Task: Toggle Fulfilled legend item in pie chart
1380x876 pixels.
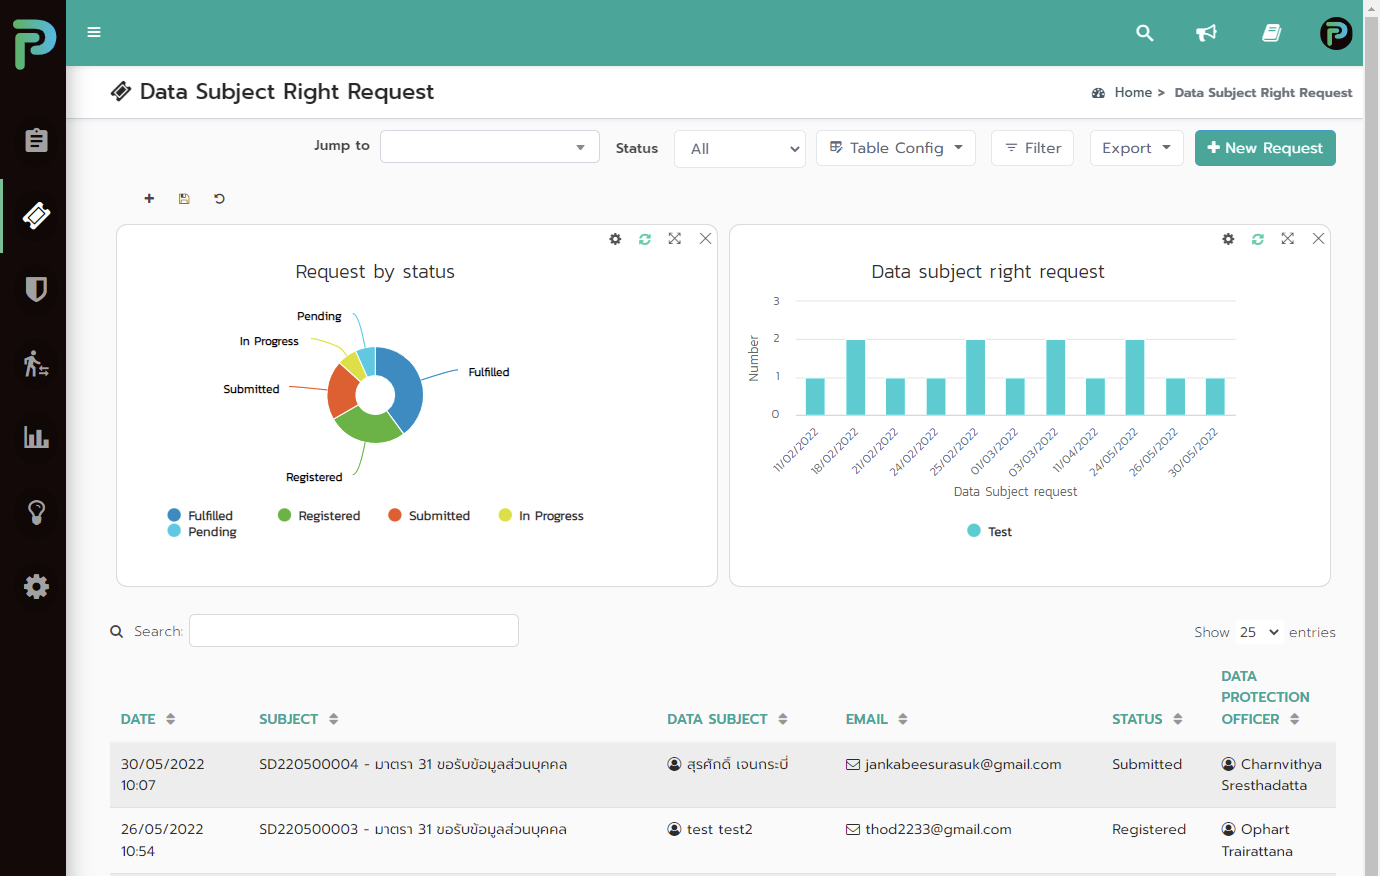Action: 200,516
